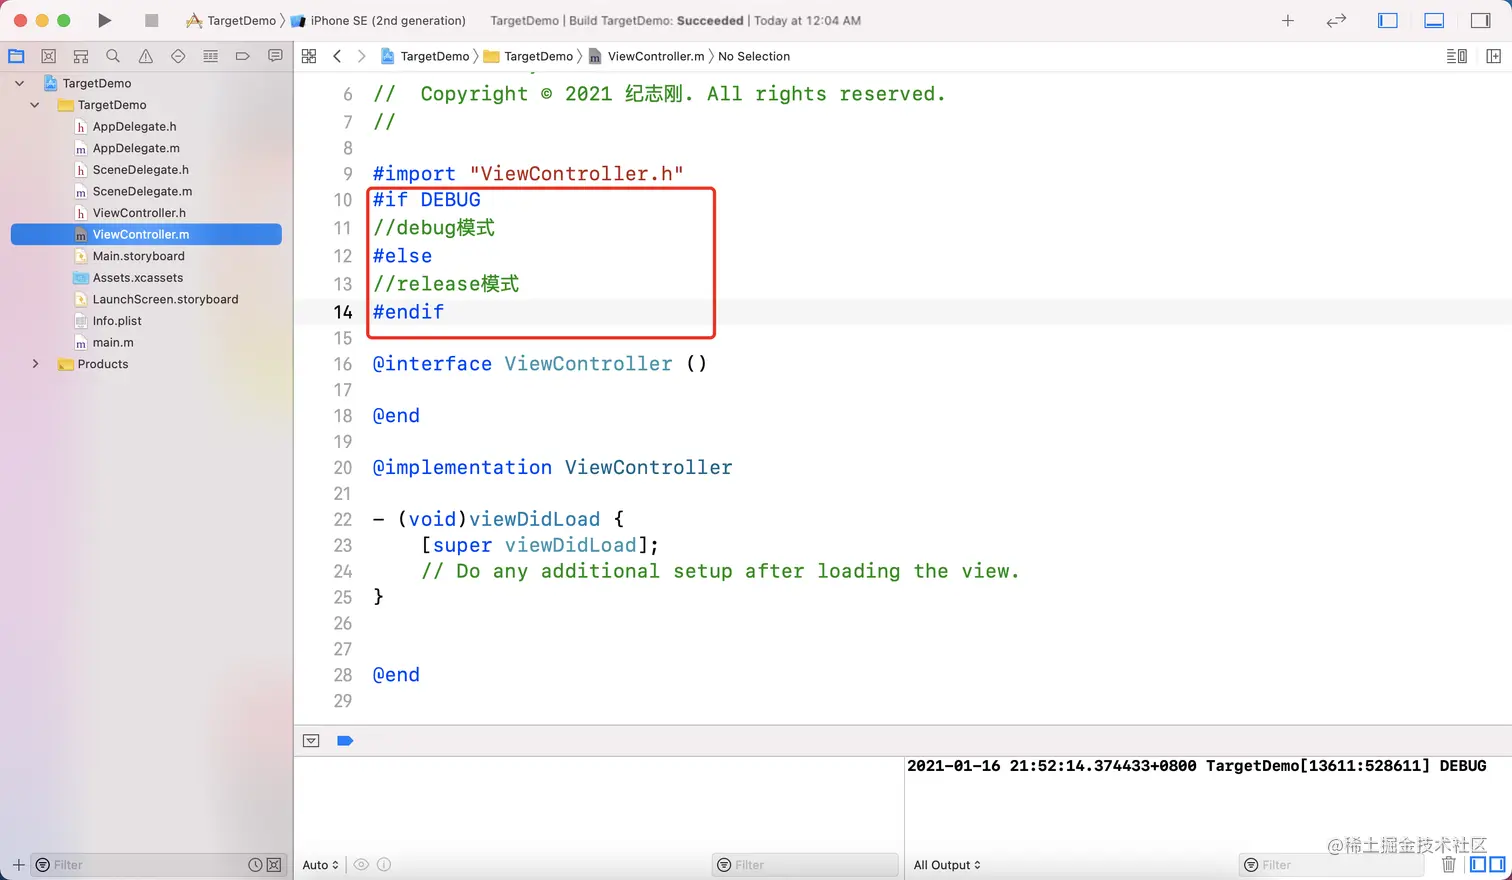Toggle the debug area panel button
1512x880 pixels.
tap(1434, 20)
